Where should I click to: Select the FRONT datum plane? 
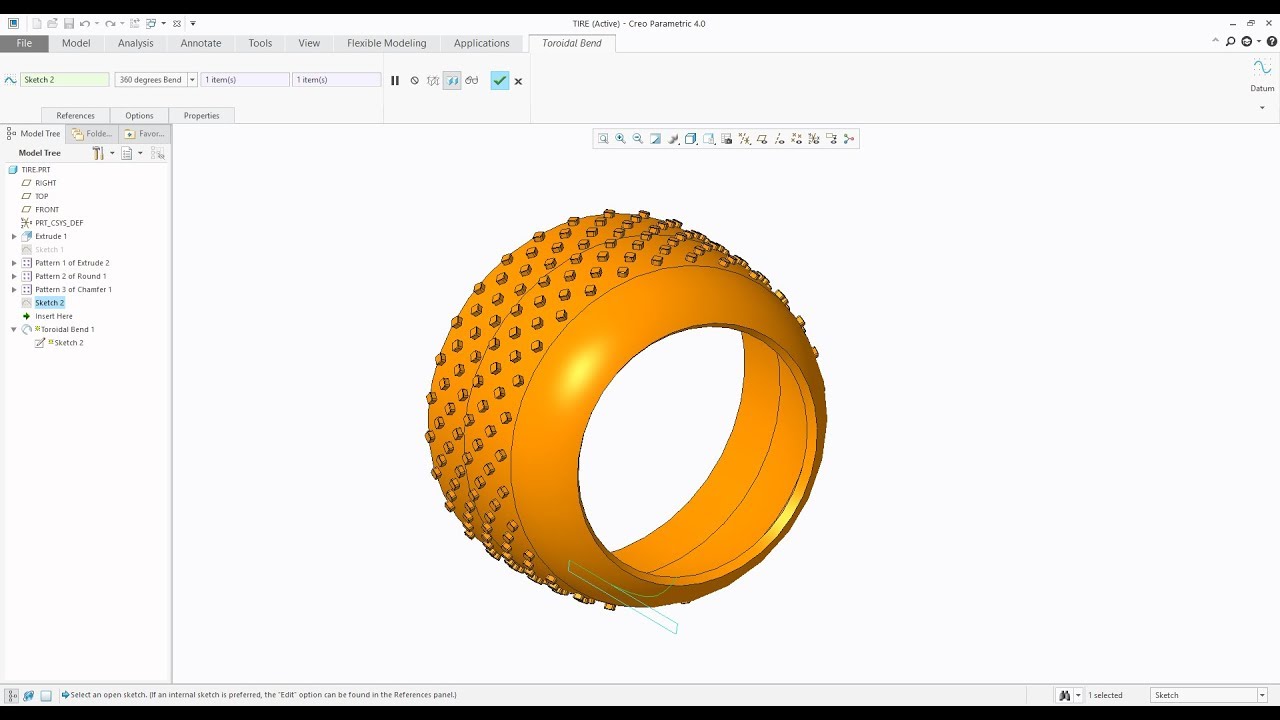pos(47,210)
